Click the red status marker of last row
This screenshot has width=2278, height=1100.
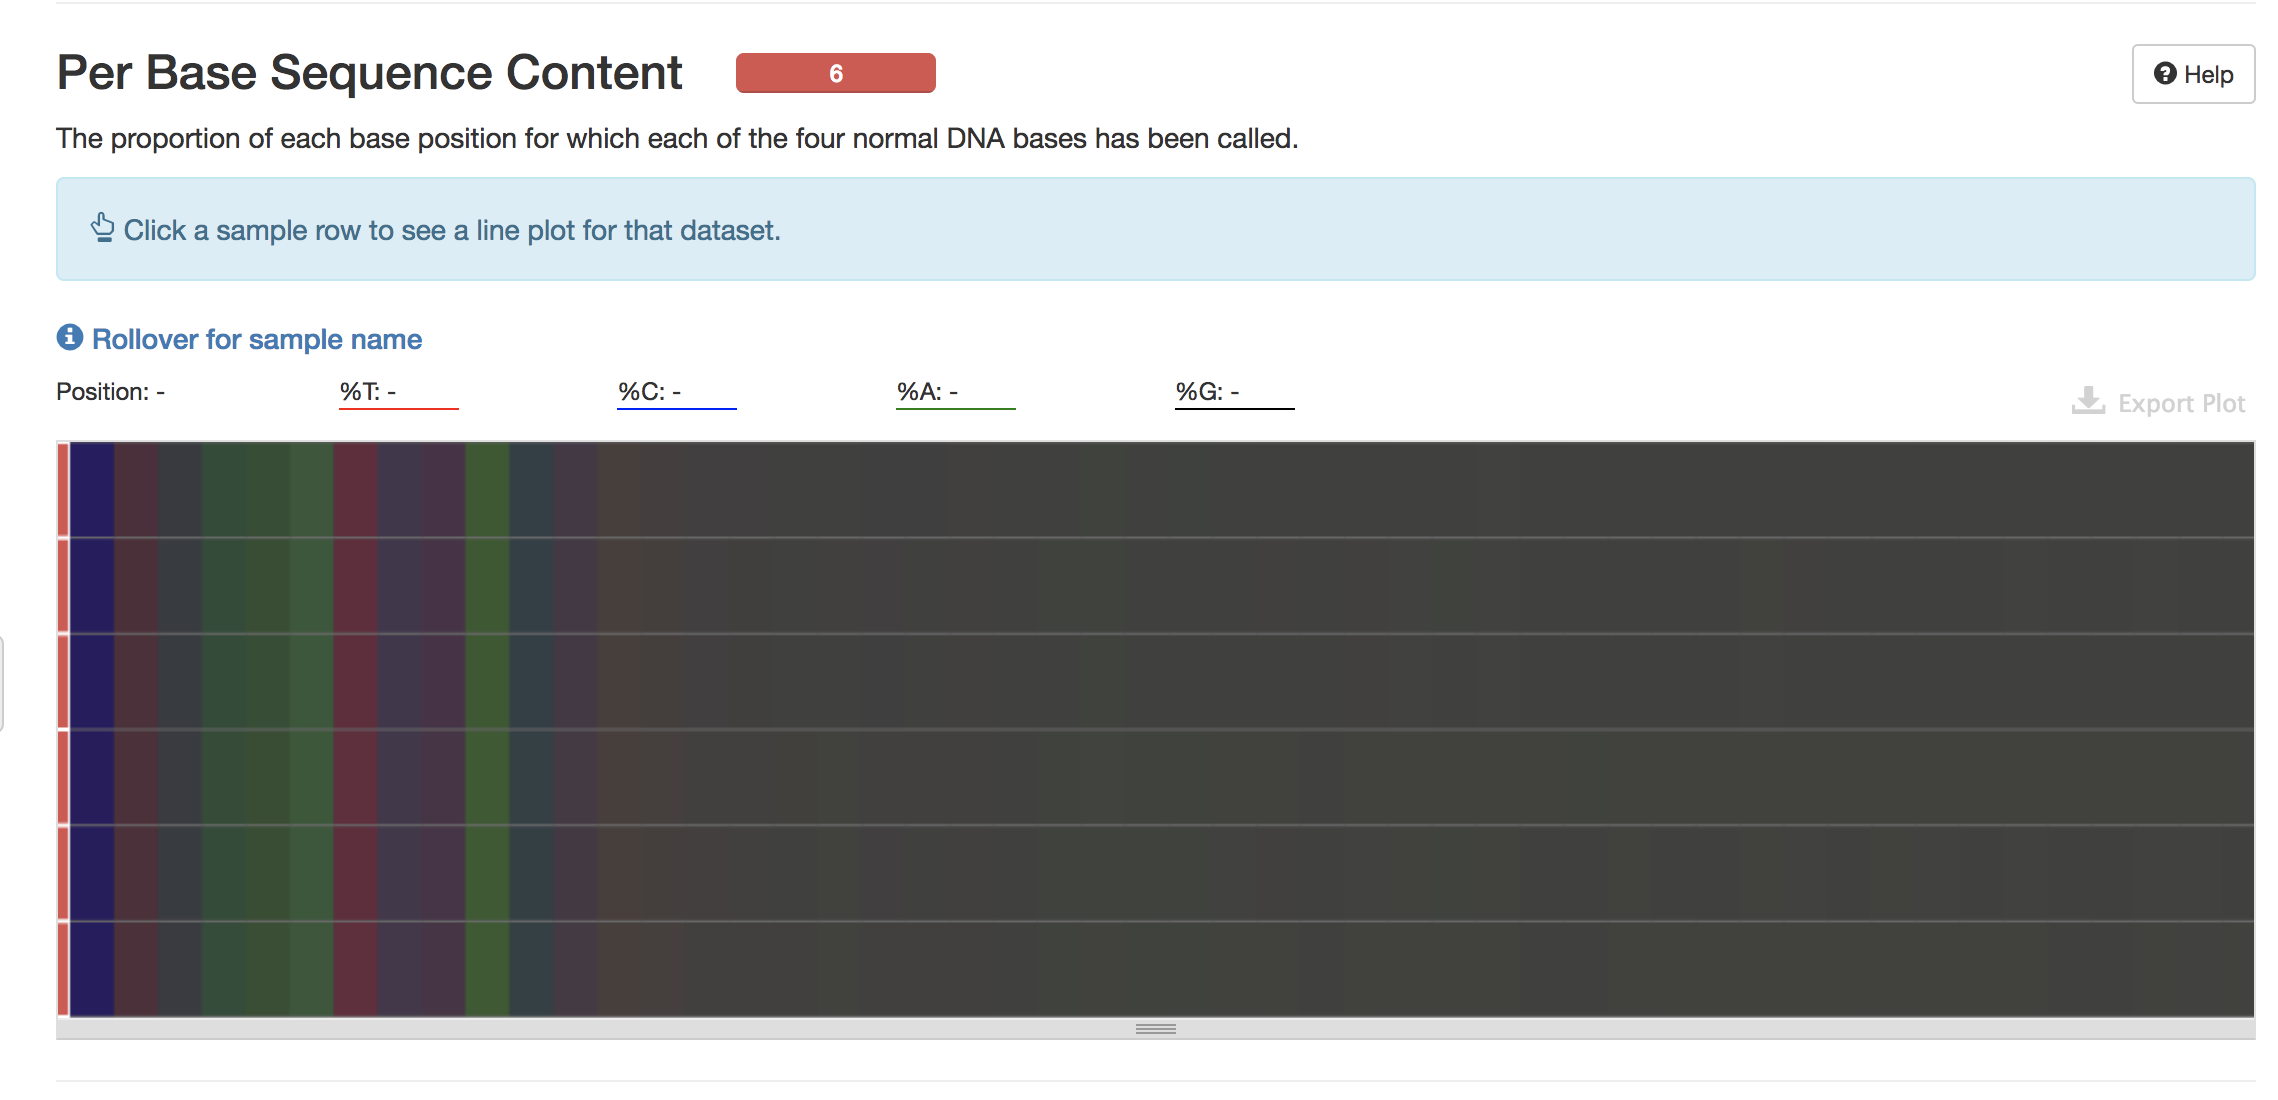[x=63, y=968]
